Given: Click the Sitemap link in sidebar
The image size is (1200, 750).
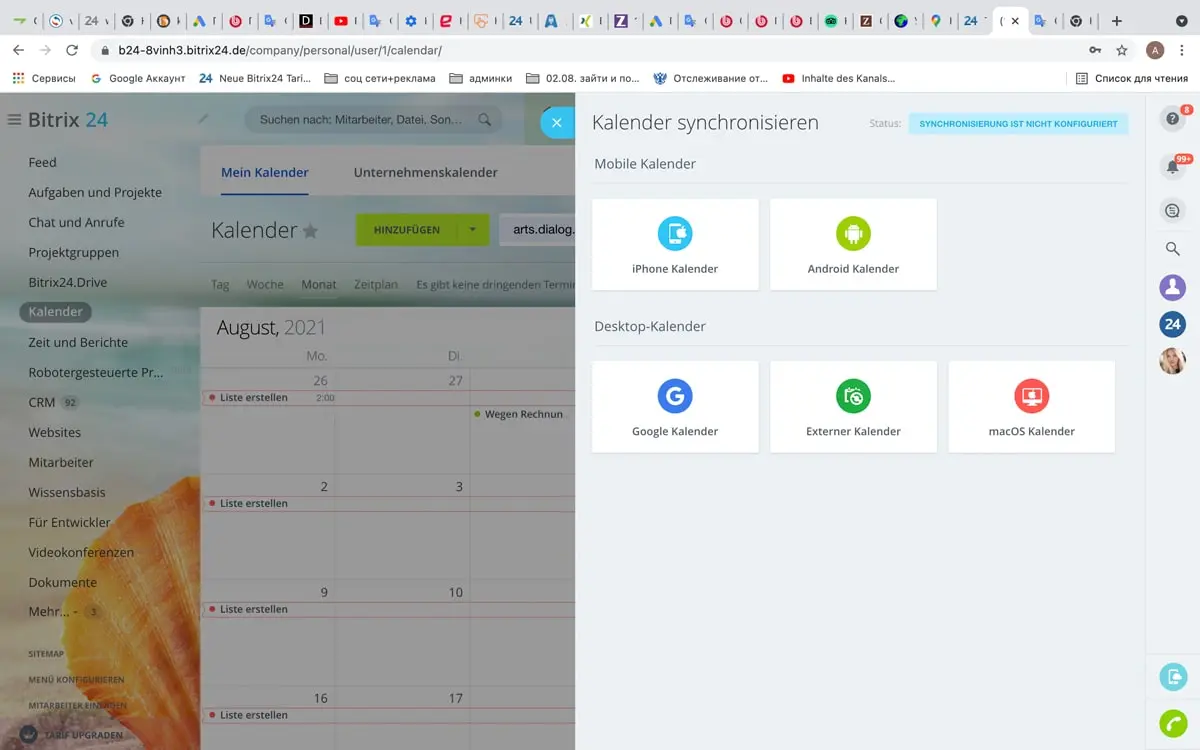Looking at the screenshot, I should (x=46, y=654).
